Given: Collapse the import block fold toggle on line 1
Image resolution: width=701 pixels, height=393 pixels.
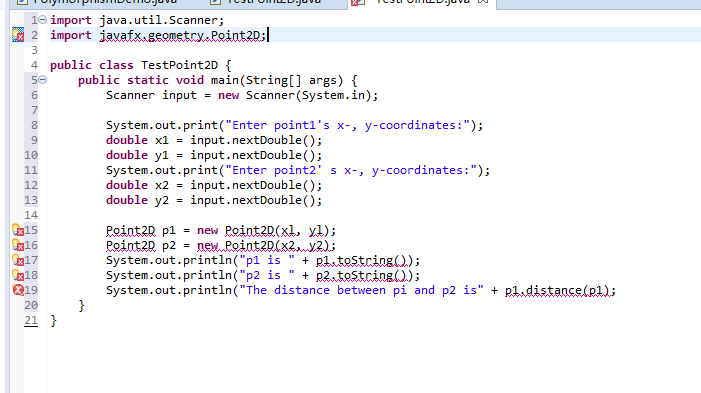Looking at the screenshot, I should (x=42, y=20).
